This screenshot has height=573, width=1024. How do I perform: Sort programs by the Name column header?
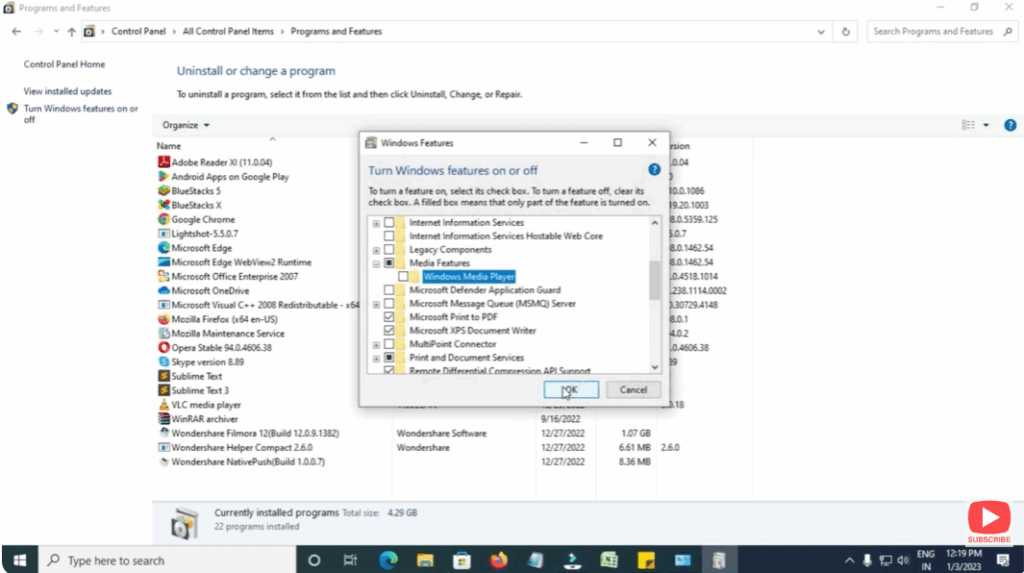coord(168,146)
